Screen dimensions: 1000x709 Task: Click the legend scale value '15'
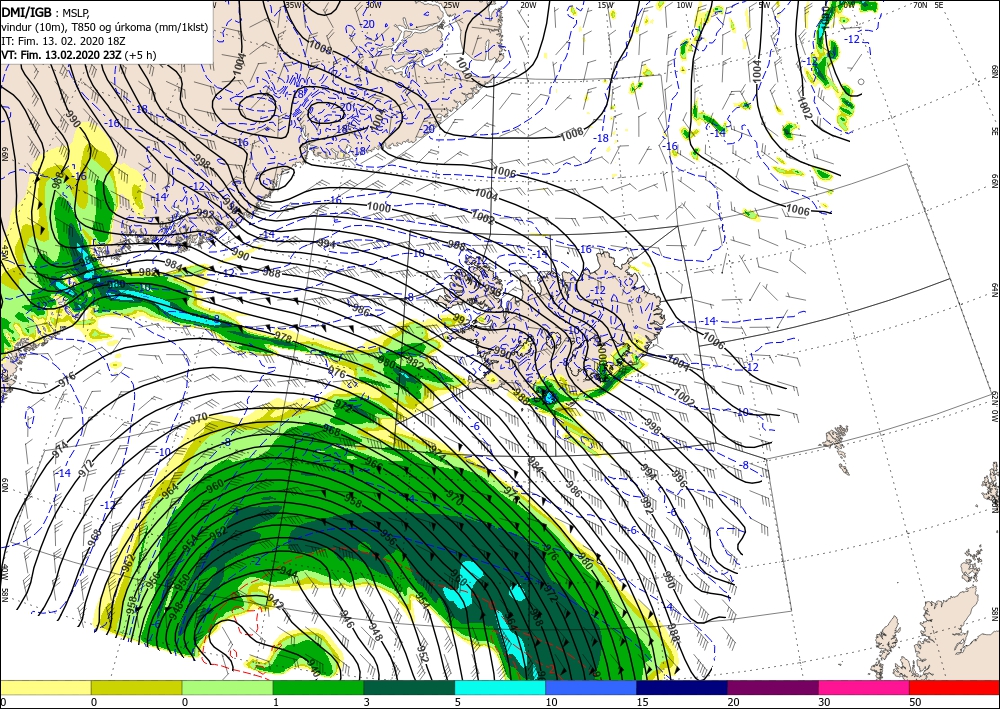[642, 702]
